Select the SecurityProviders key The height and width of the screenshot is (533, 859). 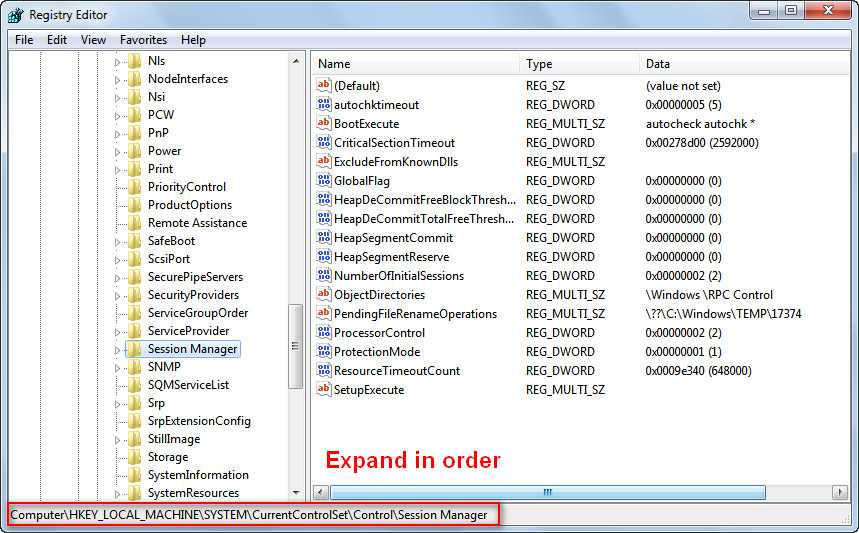coord(193,295)
